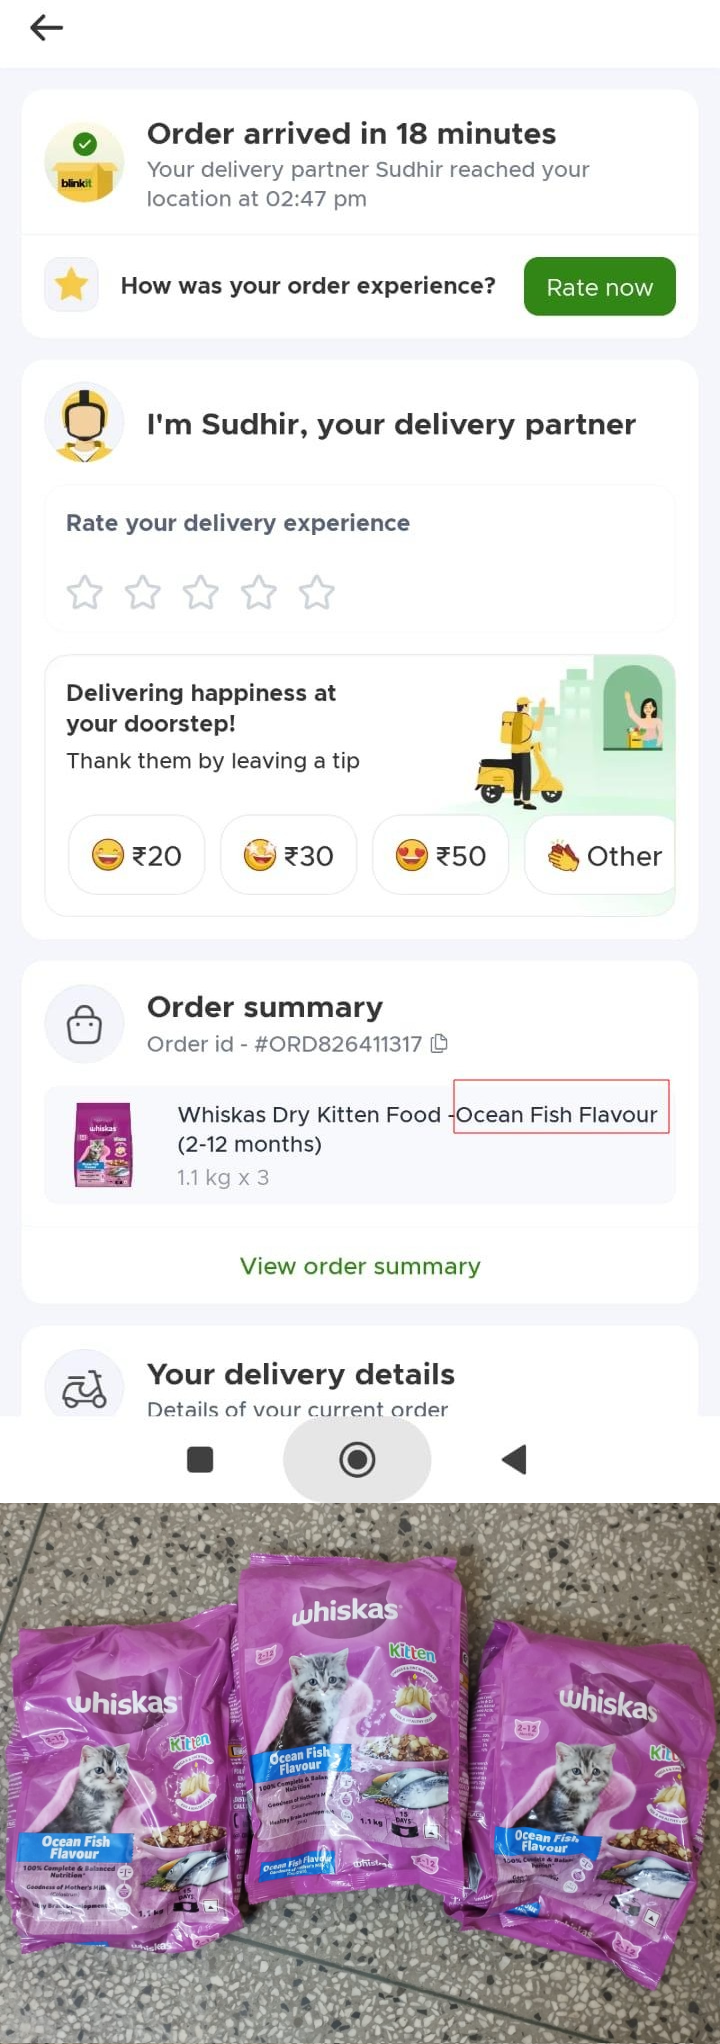This screenshot has width=720, height=2044.
Task: Rate delivery with third star
Action: 201,592
